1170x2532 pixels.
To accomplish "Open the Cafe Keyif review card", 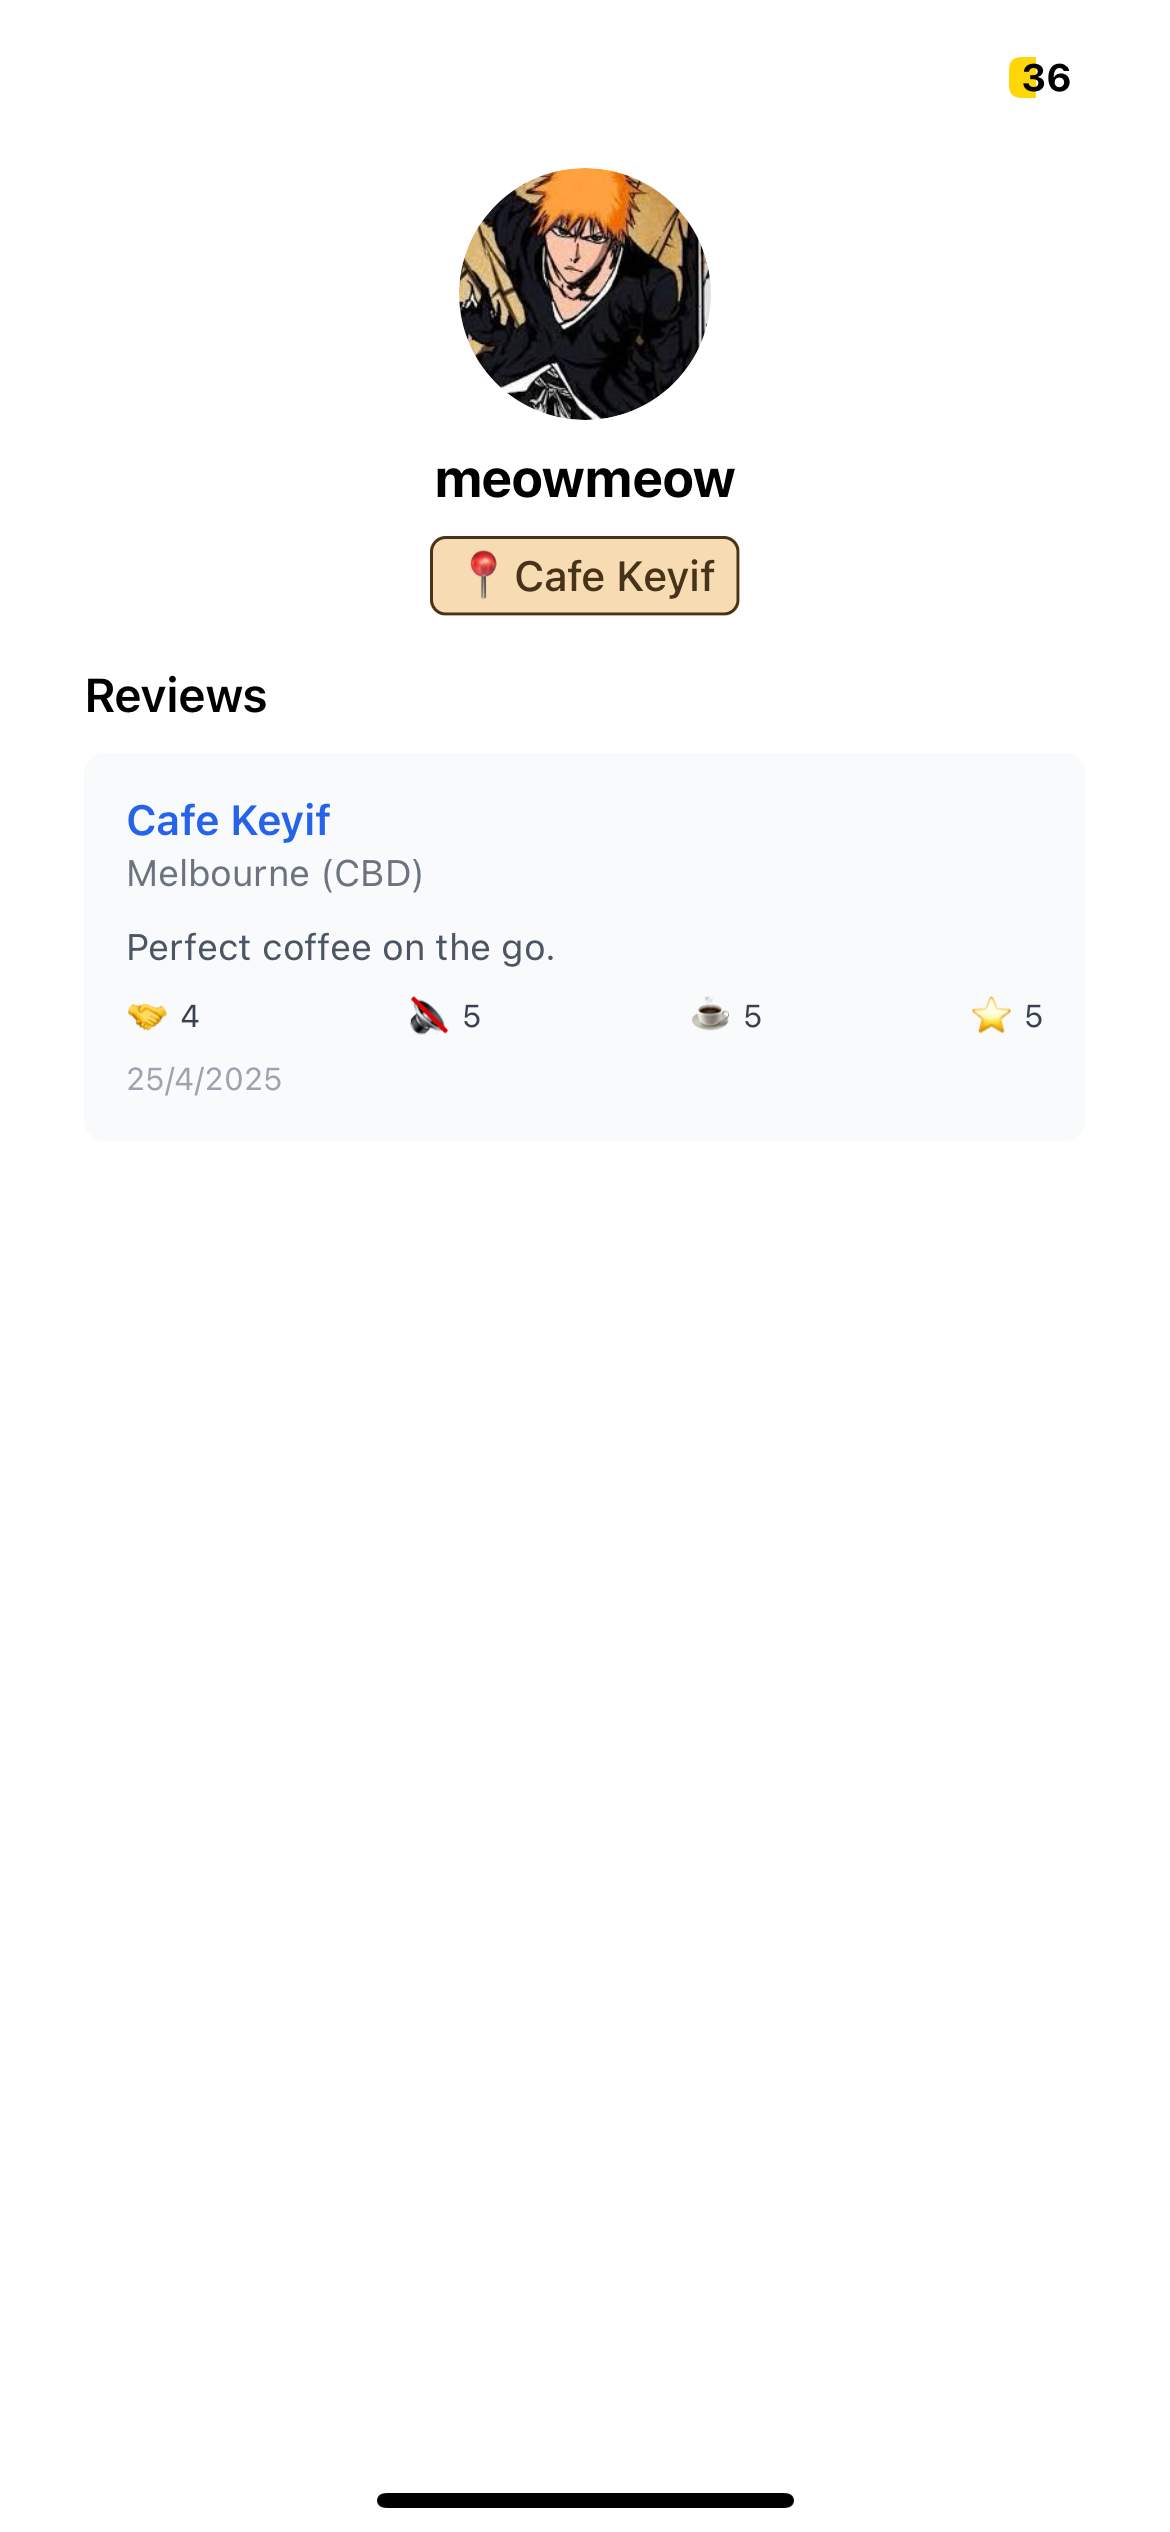I will coord(585,947).
